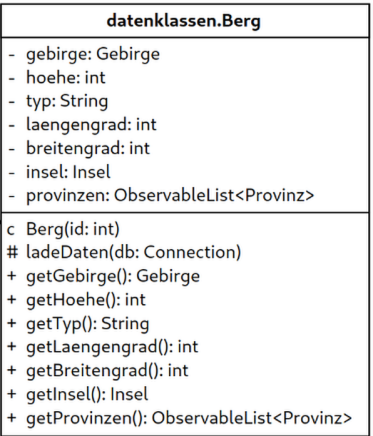Viewport: 373px width, 436px height.
Task: Select the getInsel(): Insel method
Action: pyautogui.click(x=87, y=394)
